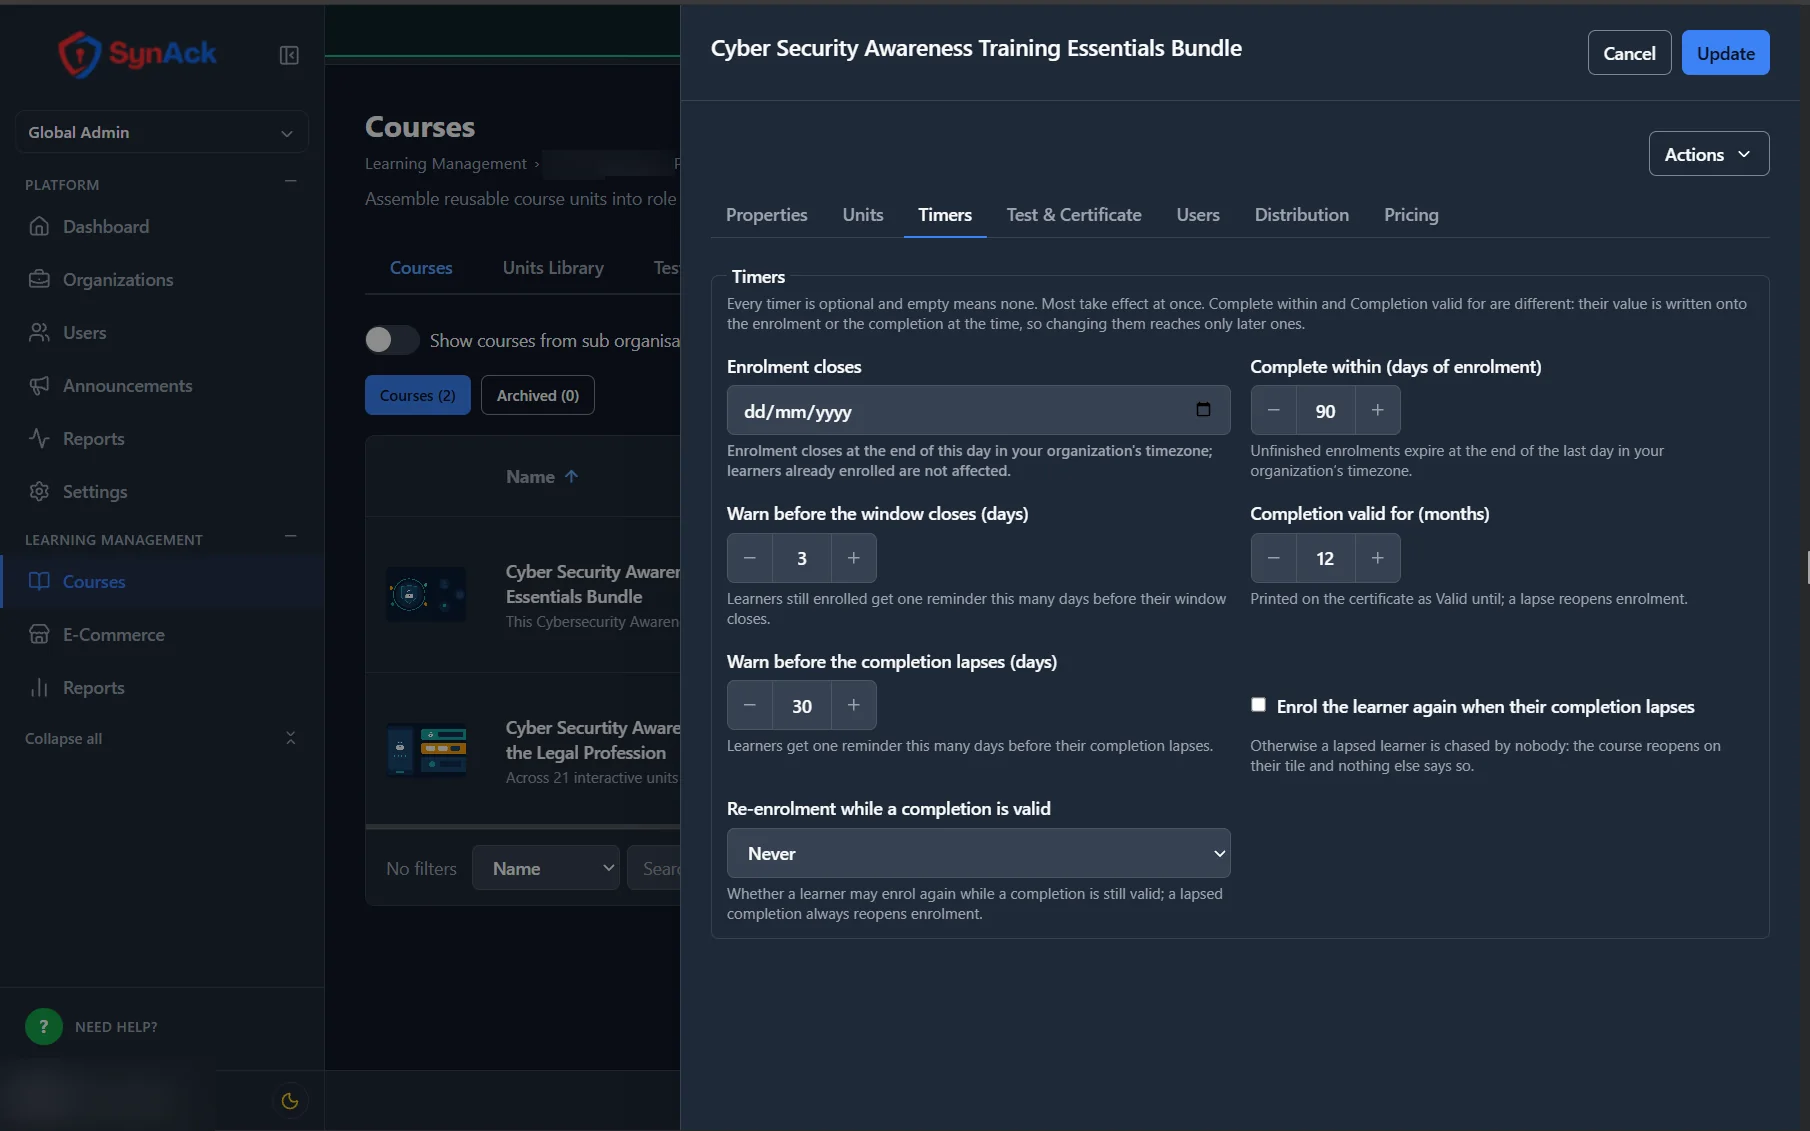Sort by the Name column arrow
This screenshot has width=1810, height=1131.
pos(571,477)
